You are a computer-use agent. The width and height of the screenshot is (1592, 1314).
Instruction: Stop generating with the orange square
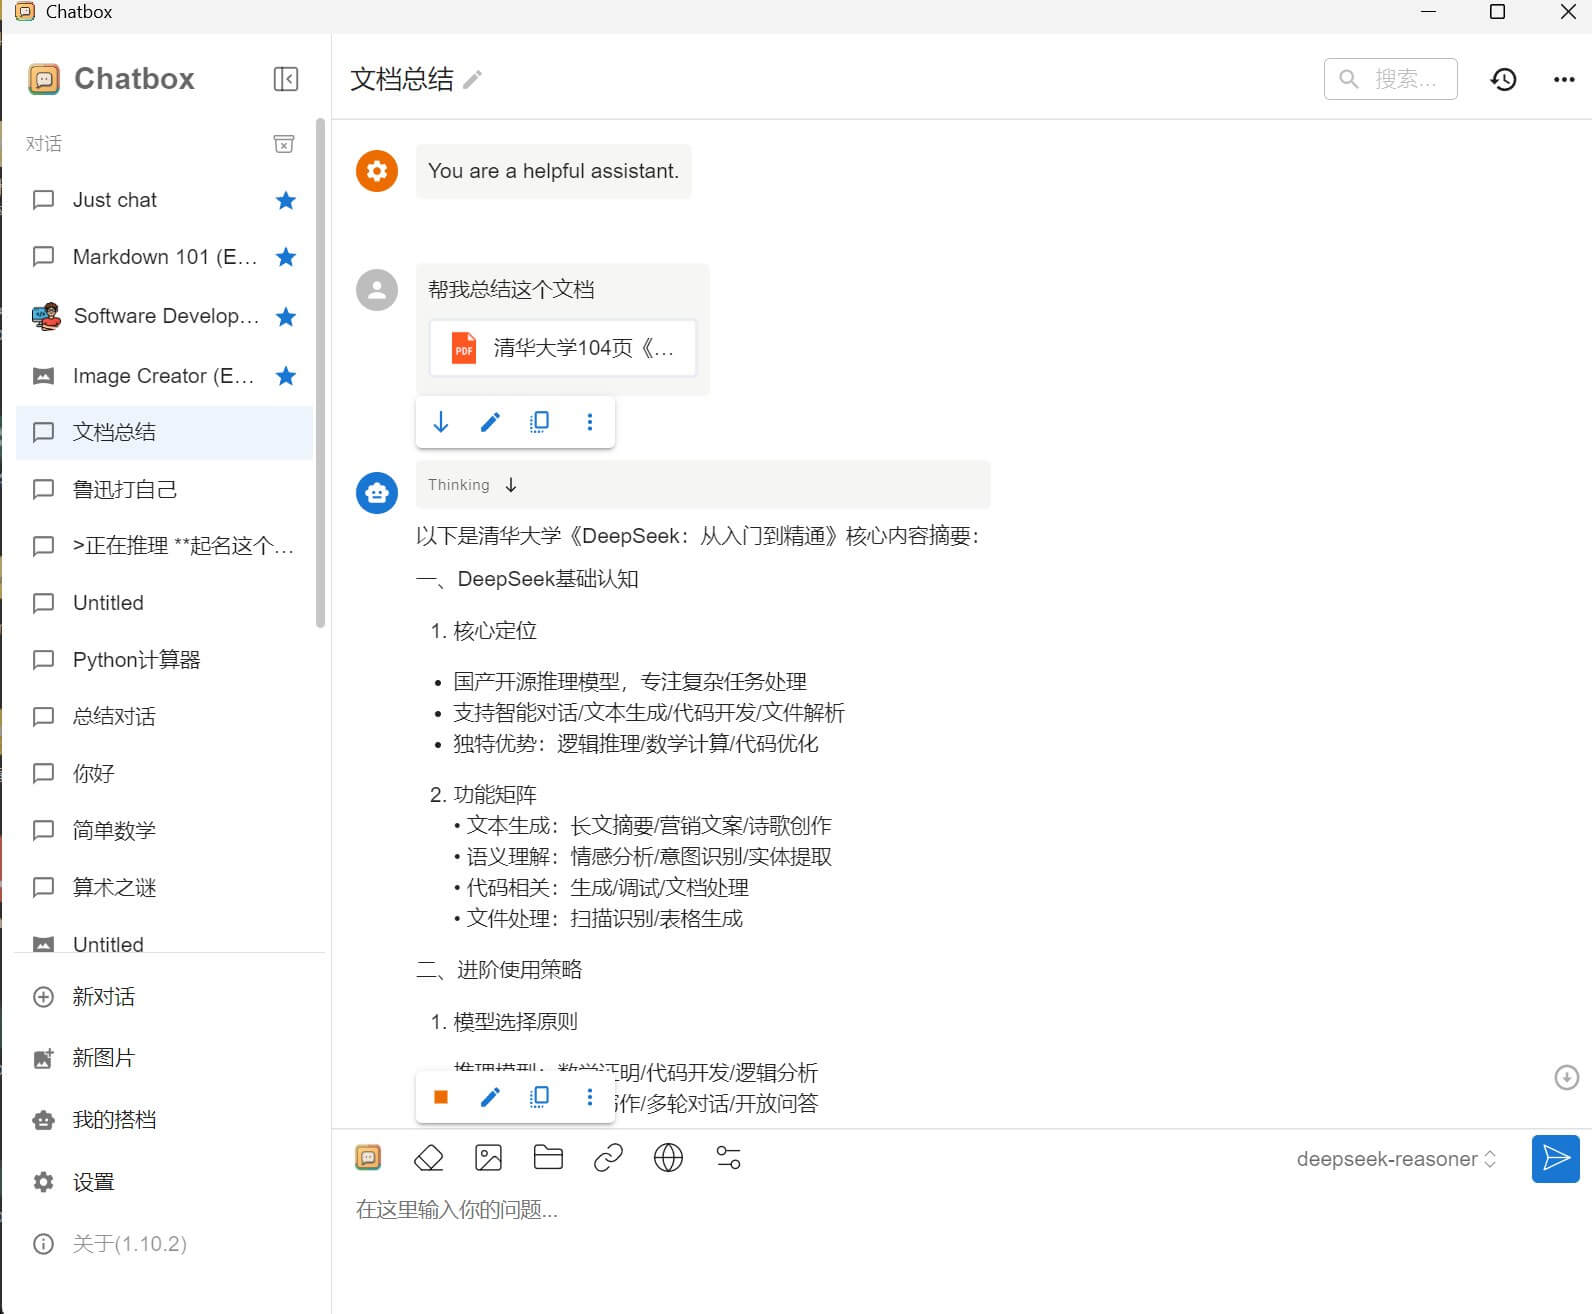440,1097
